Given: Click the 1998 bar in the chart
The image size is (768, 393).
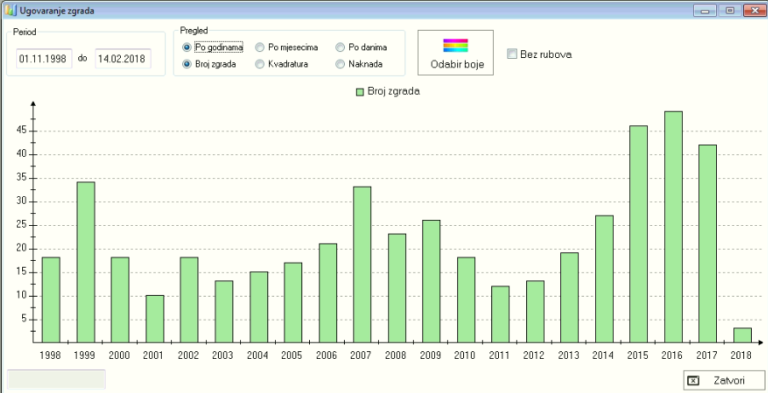Looking at the screenshot, I should pyautogui.click(x=51, y=300).
